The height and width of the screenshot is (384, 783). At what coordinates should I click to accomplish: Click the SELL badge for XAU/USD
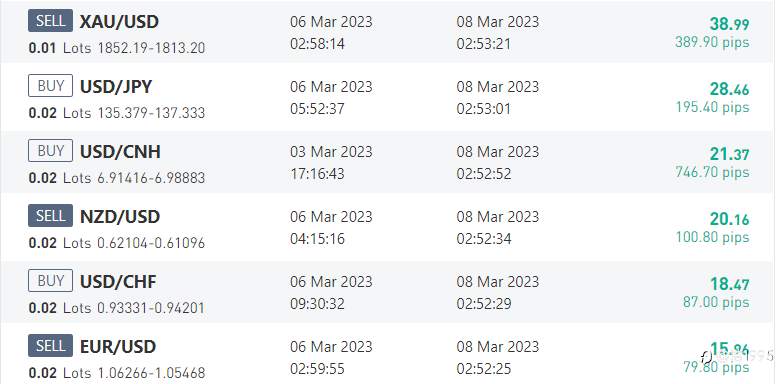click(x=50, y=20)
